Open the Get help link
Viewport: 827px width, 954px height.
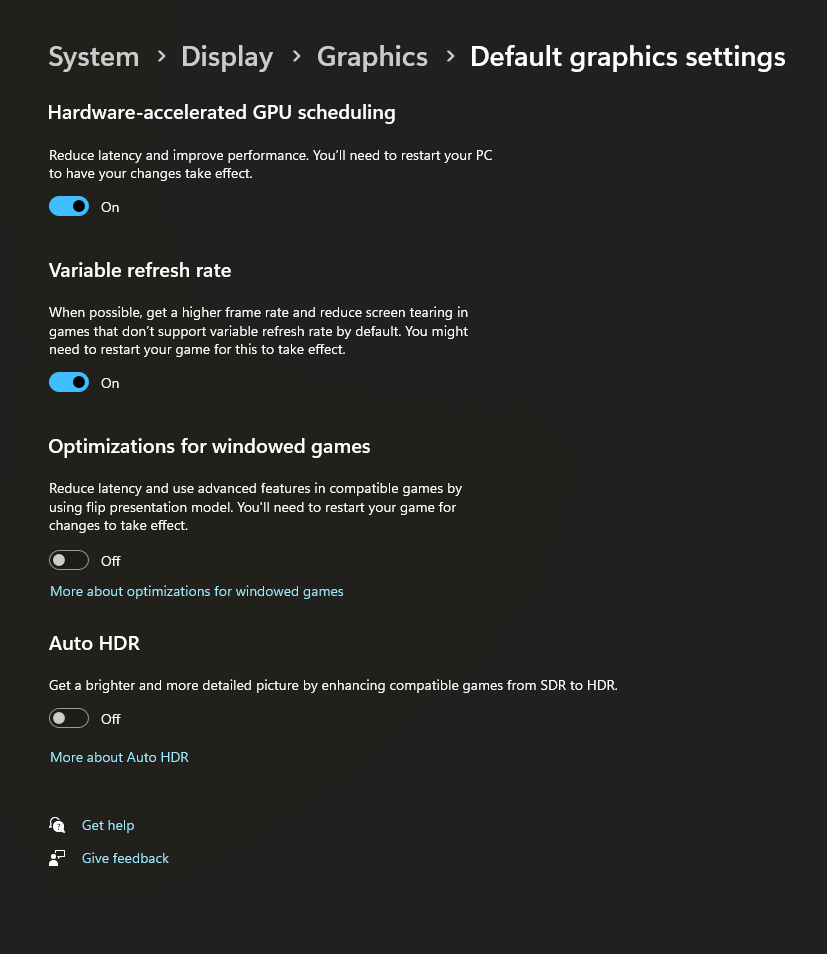point(108,826)
